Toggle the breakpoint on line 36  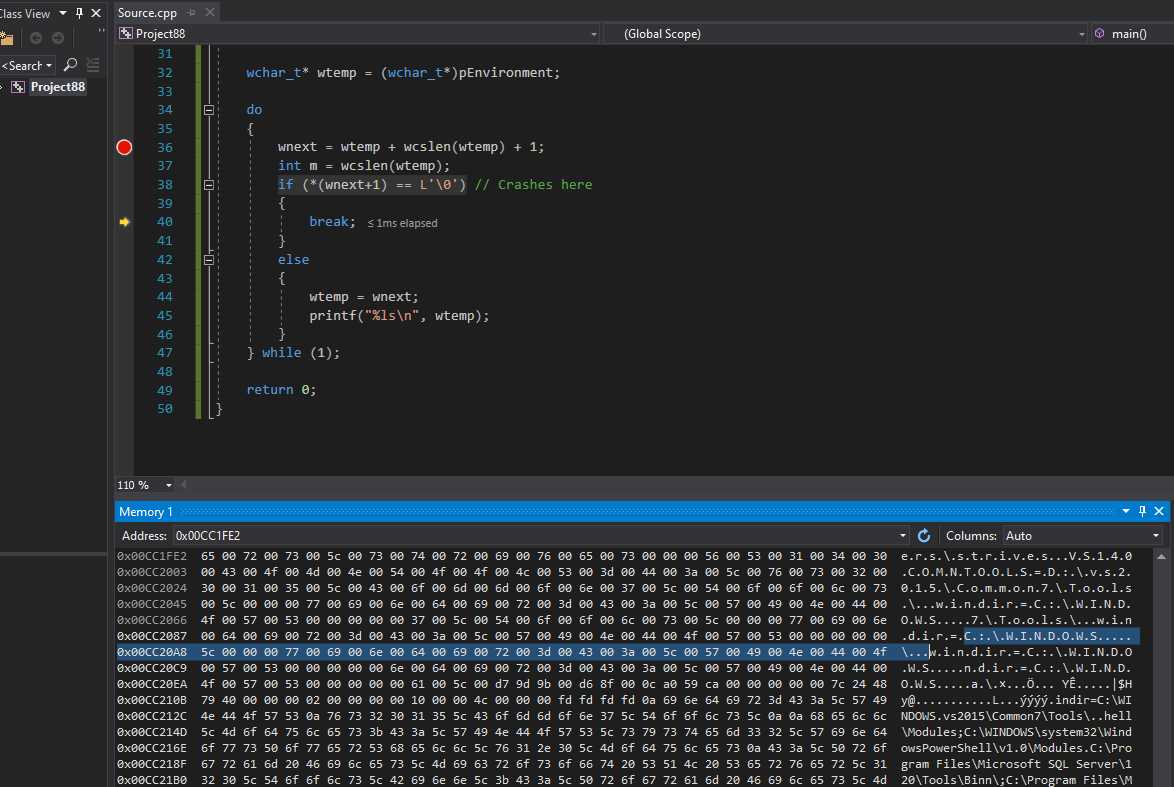tap(124, 147)
